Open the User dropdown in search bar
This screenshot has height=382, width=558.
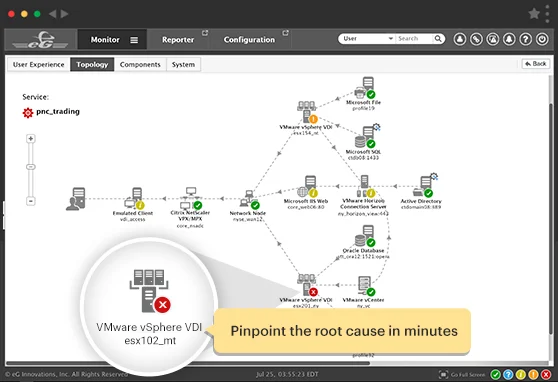pos(367,38)
